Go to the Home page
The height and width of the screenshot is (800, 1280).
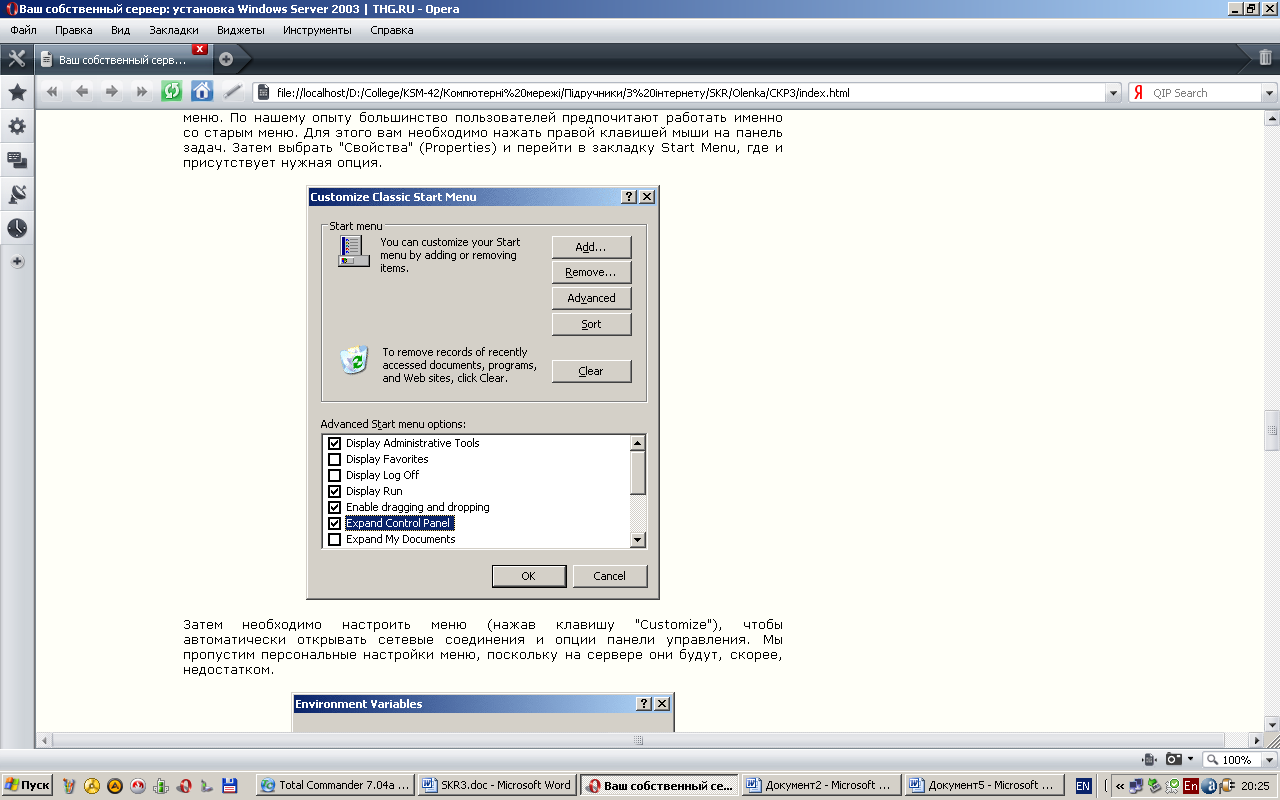(x=202, y=92)
